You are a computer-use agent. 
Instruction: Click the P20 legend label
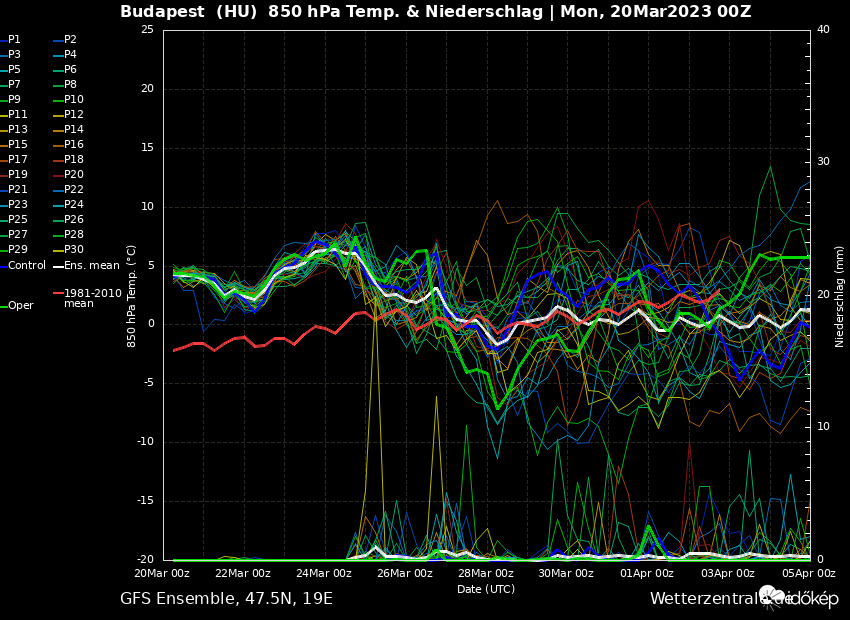[74, 174]
